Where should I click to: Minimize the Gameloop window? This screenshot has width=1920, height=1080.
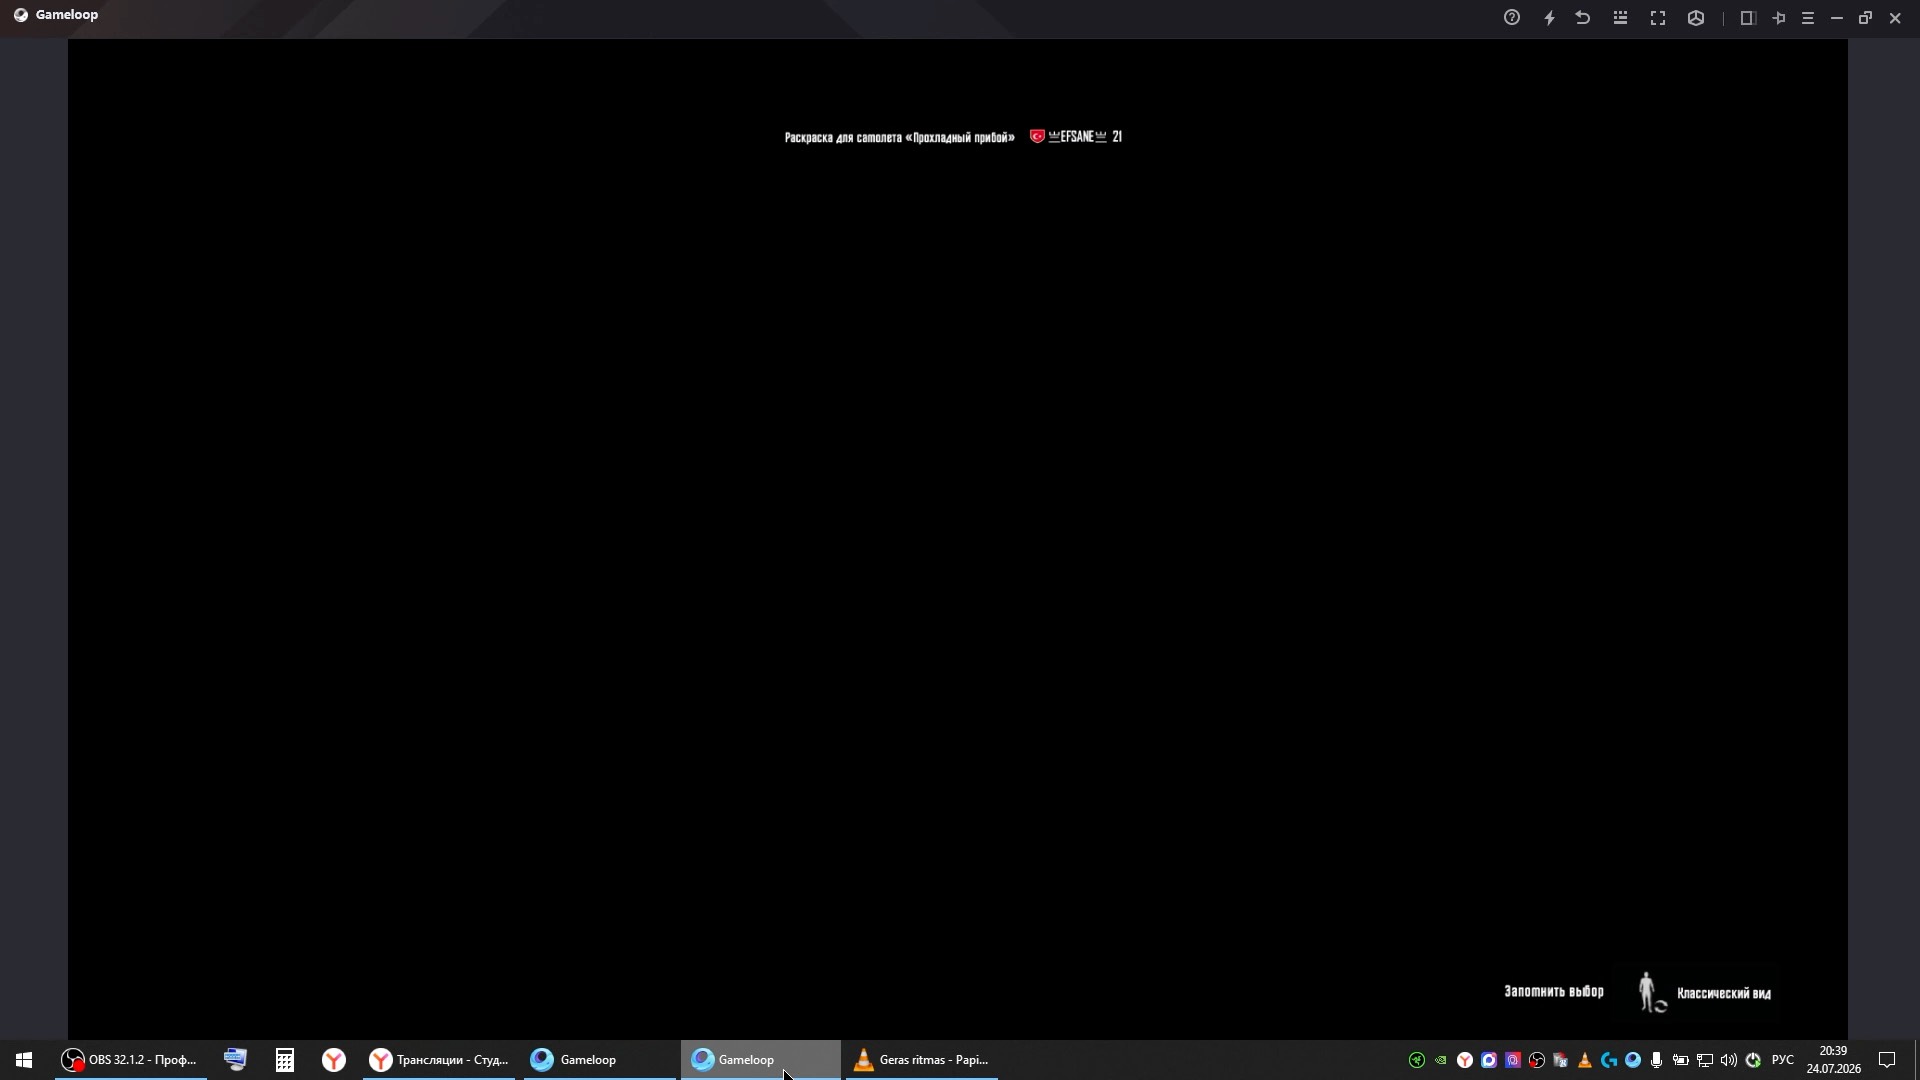coord(1837,18)
